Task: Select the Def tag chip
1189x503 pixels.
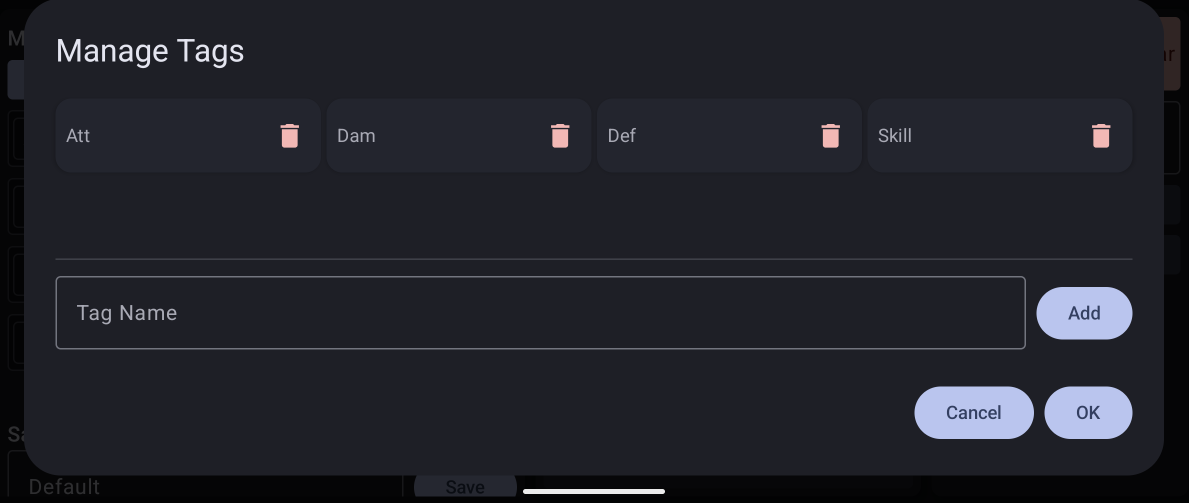Action: pyautogui.click(x=729, y=136)
